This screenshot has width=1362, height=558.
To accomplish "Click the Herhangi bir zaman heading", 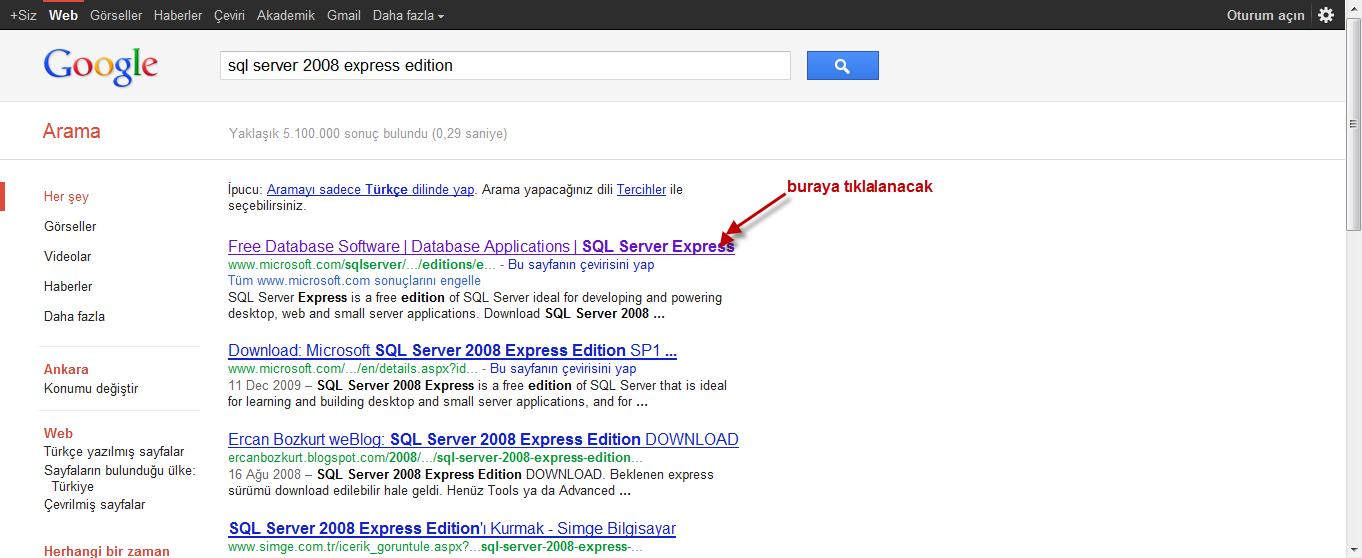I will (x=107, y=551).
